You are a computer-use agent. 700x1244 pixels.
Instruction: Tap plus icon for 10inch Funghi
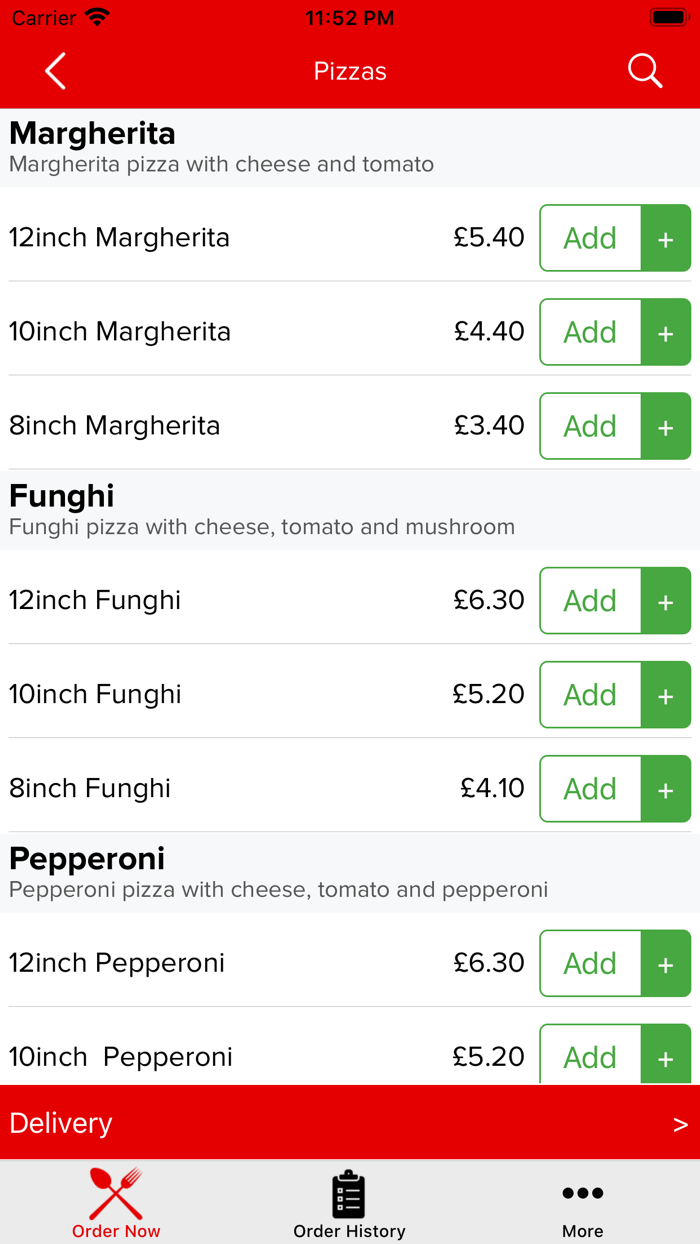(666, 696)
